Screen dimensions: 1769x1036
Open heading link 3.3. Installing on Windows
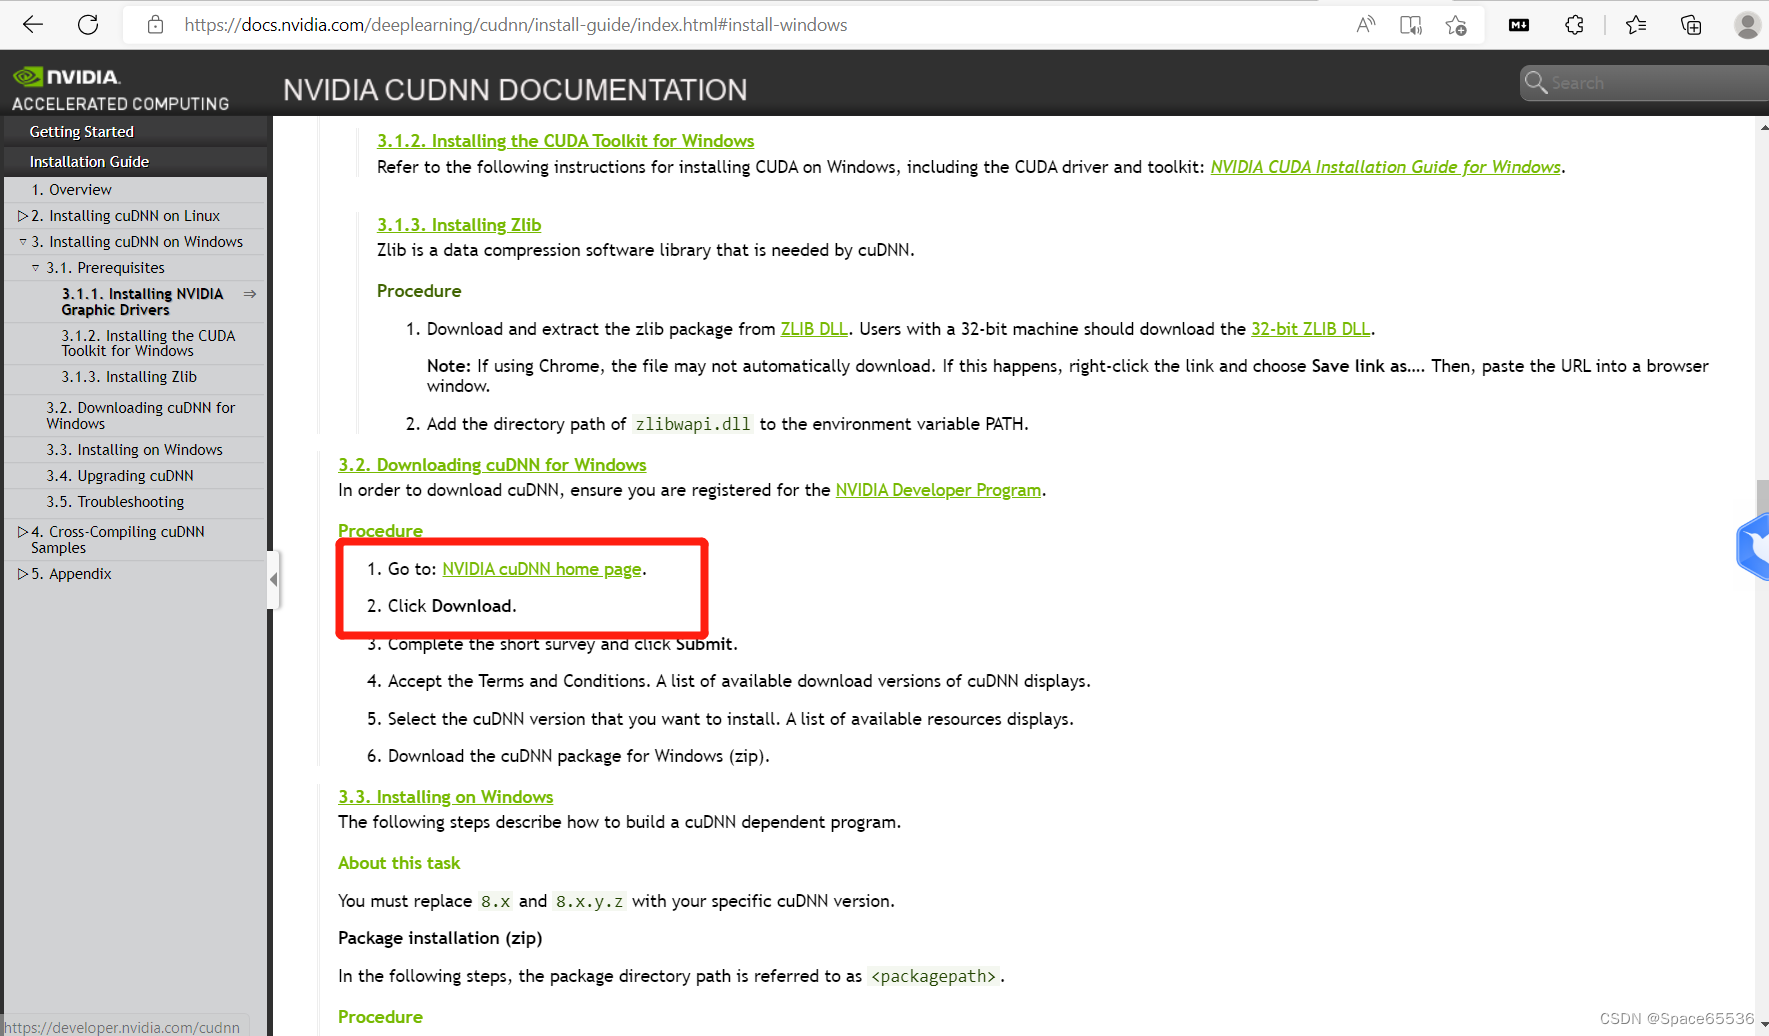[x=445, y=797]
